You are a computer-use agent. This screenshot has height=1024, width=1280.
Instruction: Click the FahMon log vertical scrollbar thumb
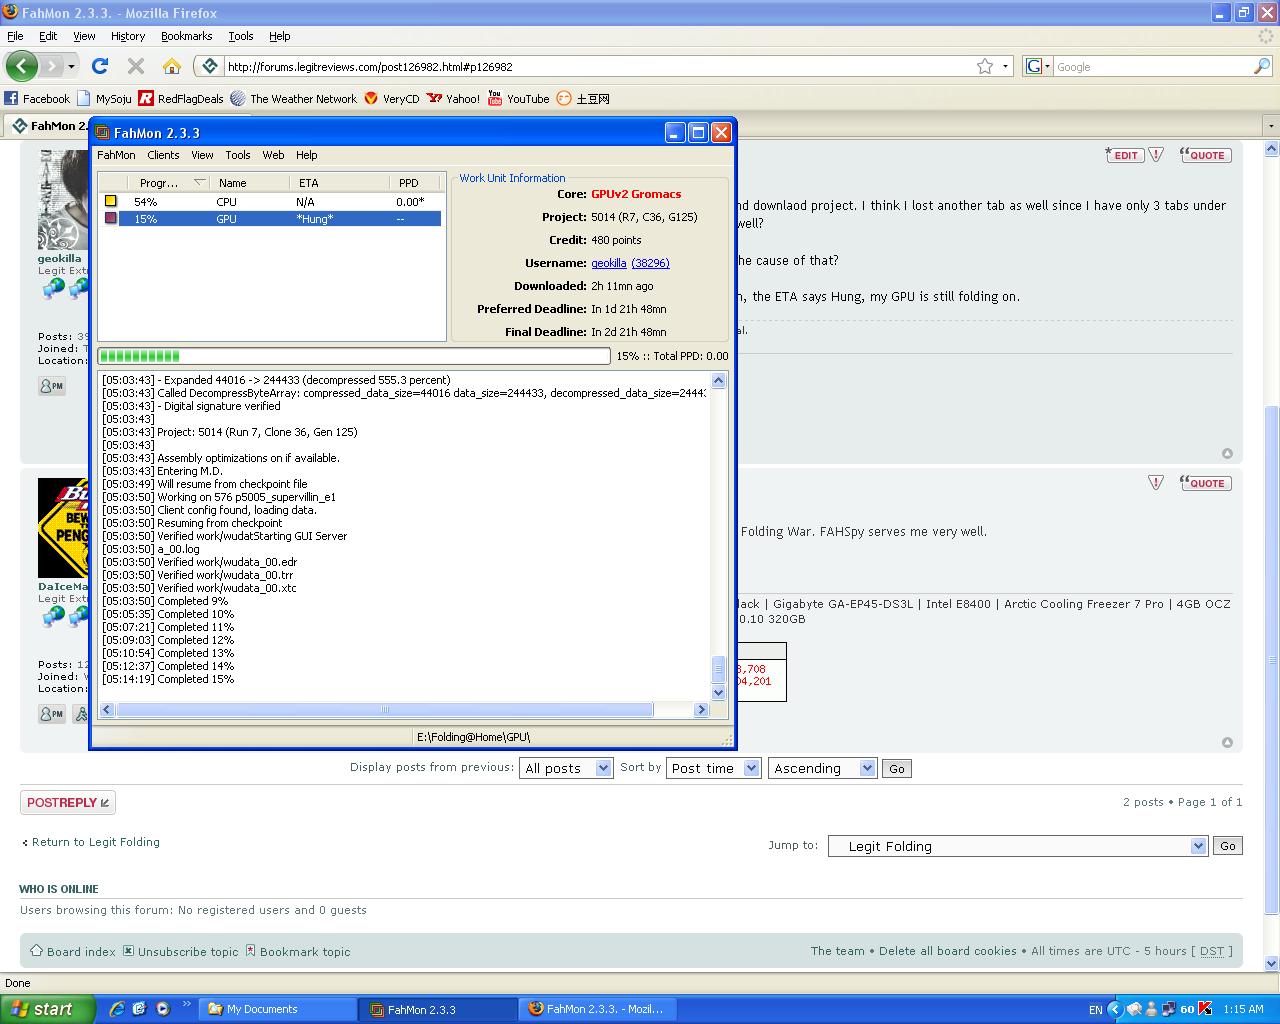[718, 669]
